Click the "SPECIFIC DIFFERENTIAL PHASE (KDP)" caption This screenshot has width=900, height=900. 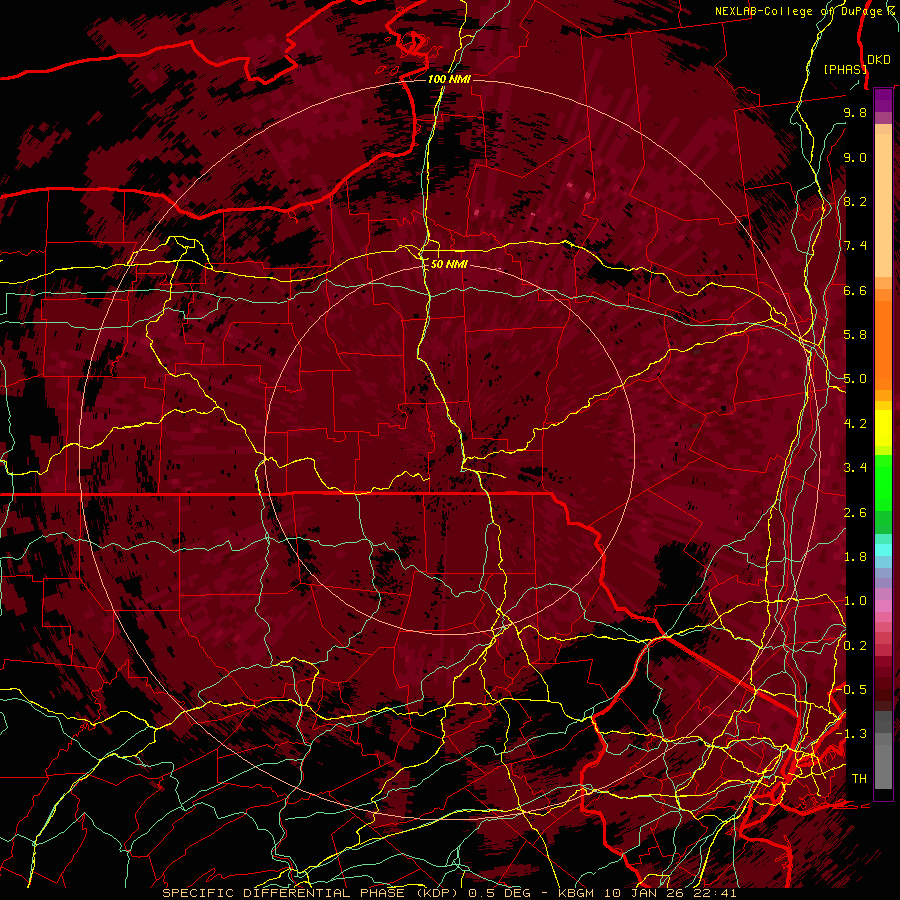click(313, 893)
